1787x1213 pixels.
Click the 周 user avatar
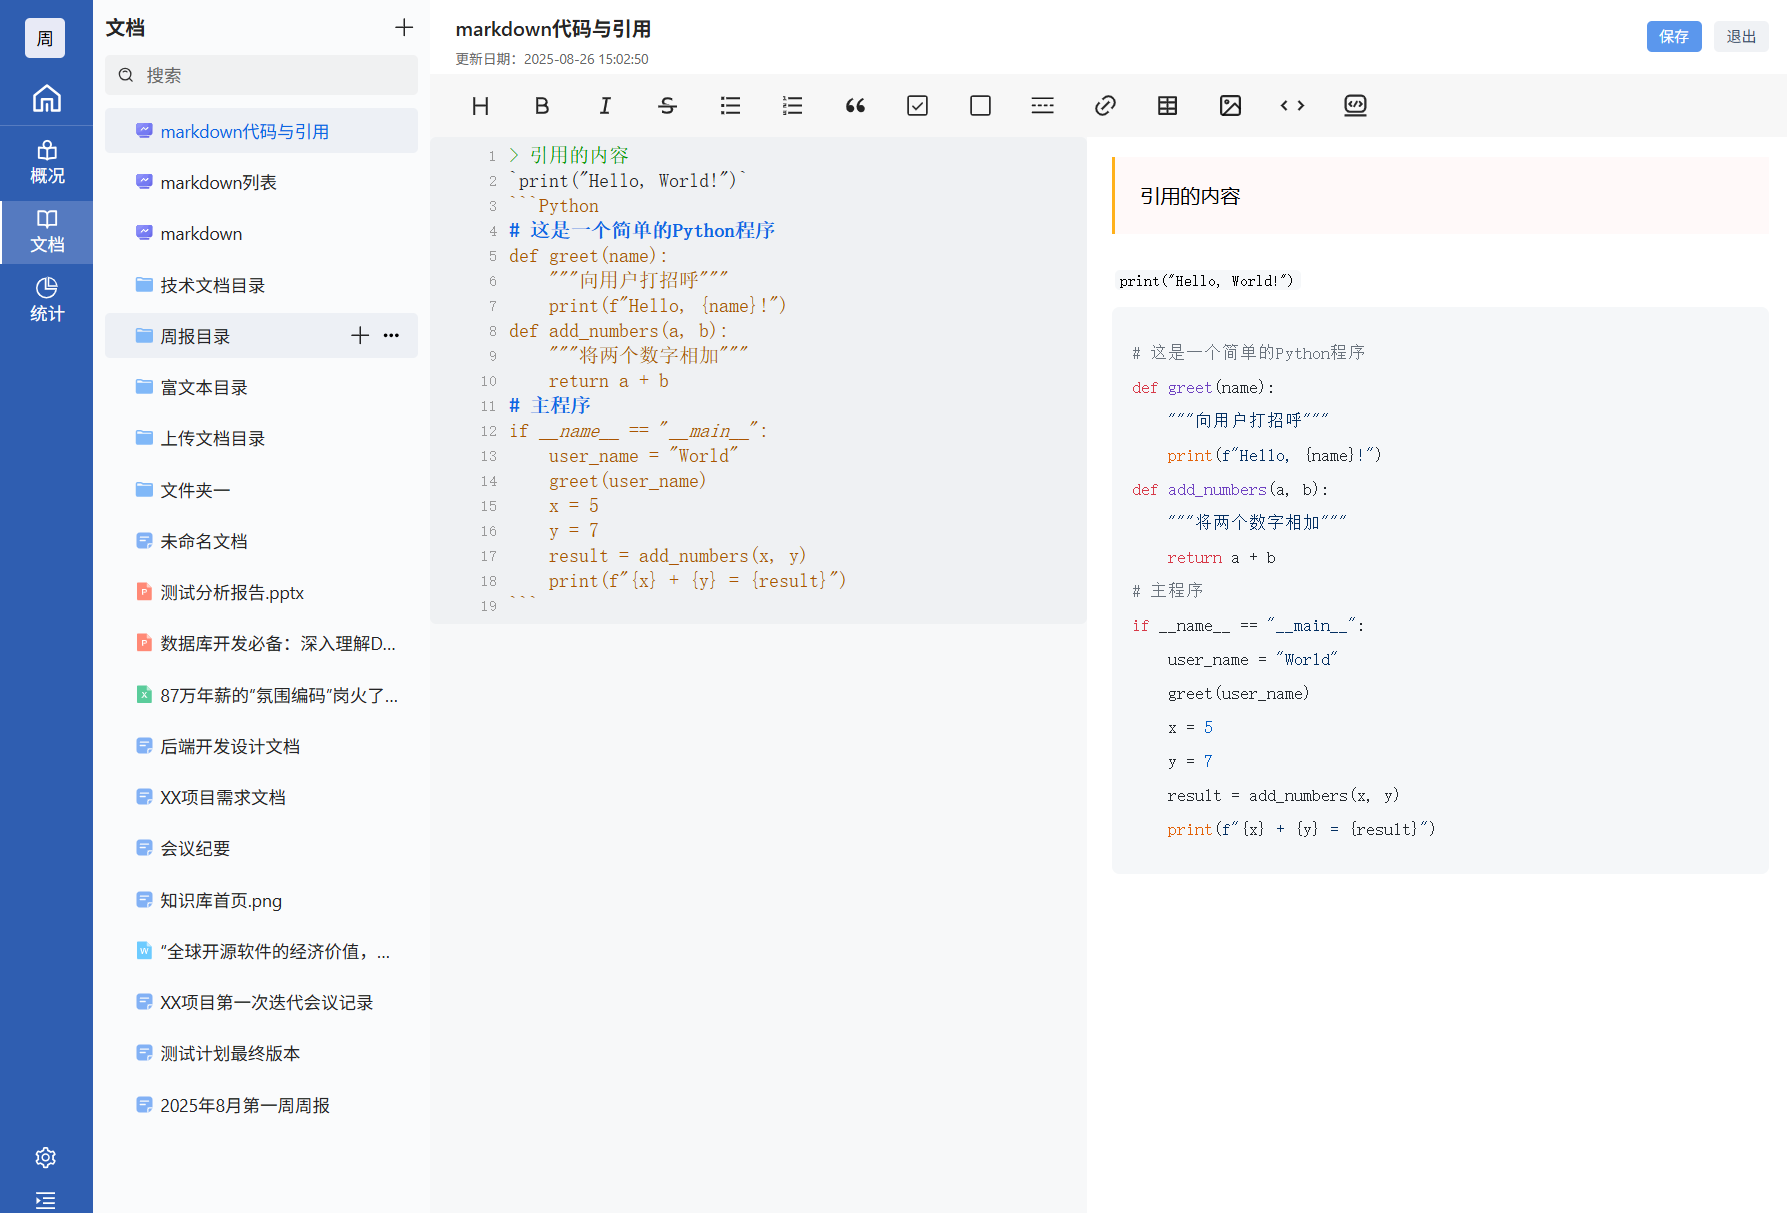(x=45, y=38)
